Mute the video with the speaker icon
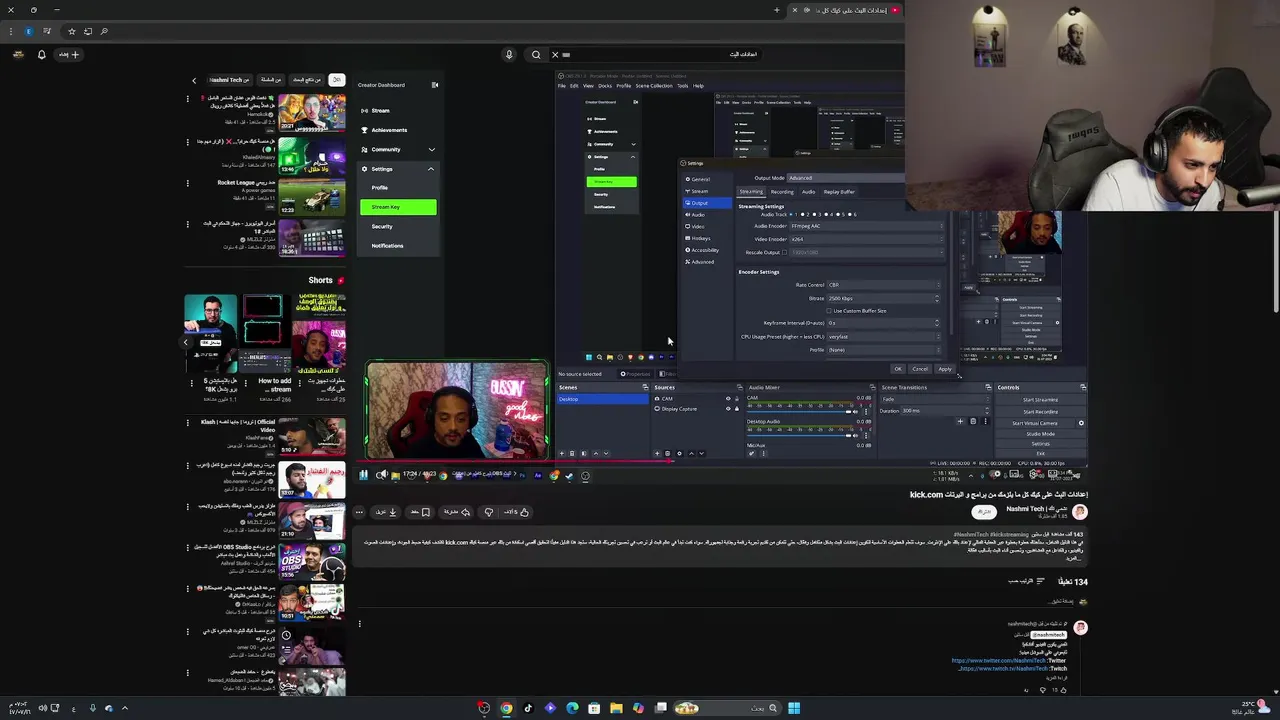This screenshot has height=720, width=1280. (x=380, y=475)
